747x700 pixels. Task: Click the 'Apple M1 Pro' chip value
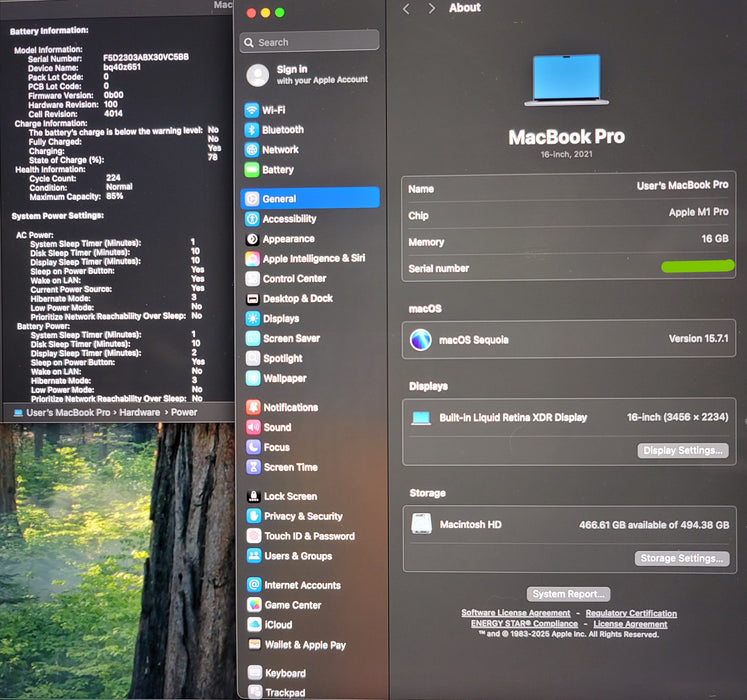coord(698,212)
